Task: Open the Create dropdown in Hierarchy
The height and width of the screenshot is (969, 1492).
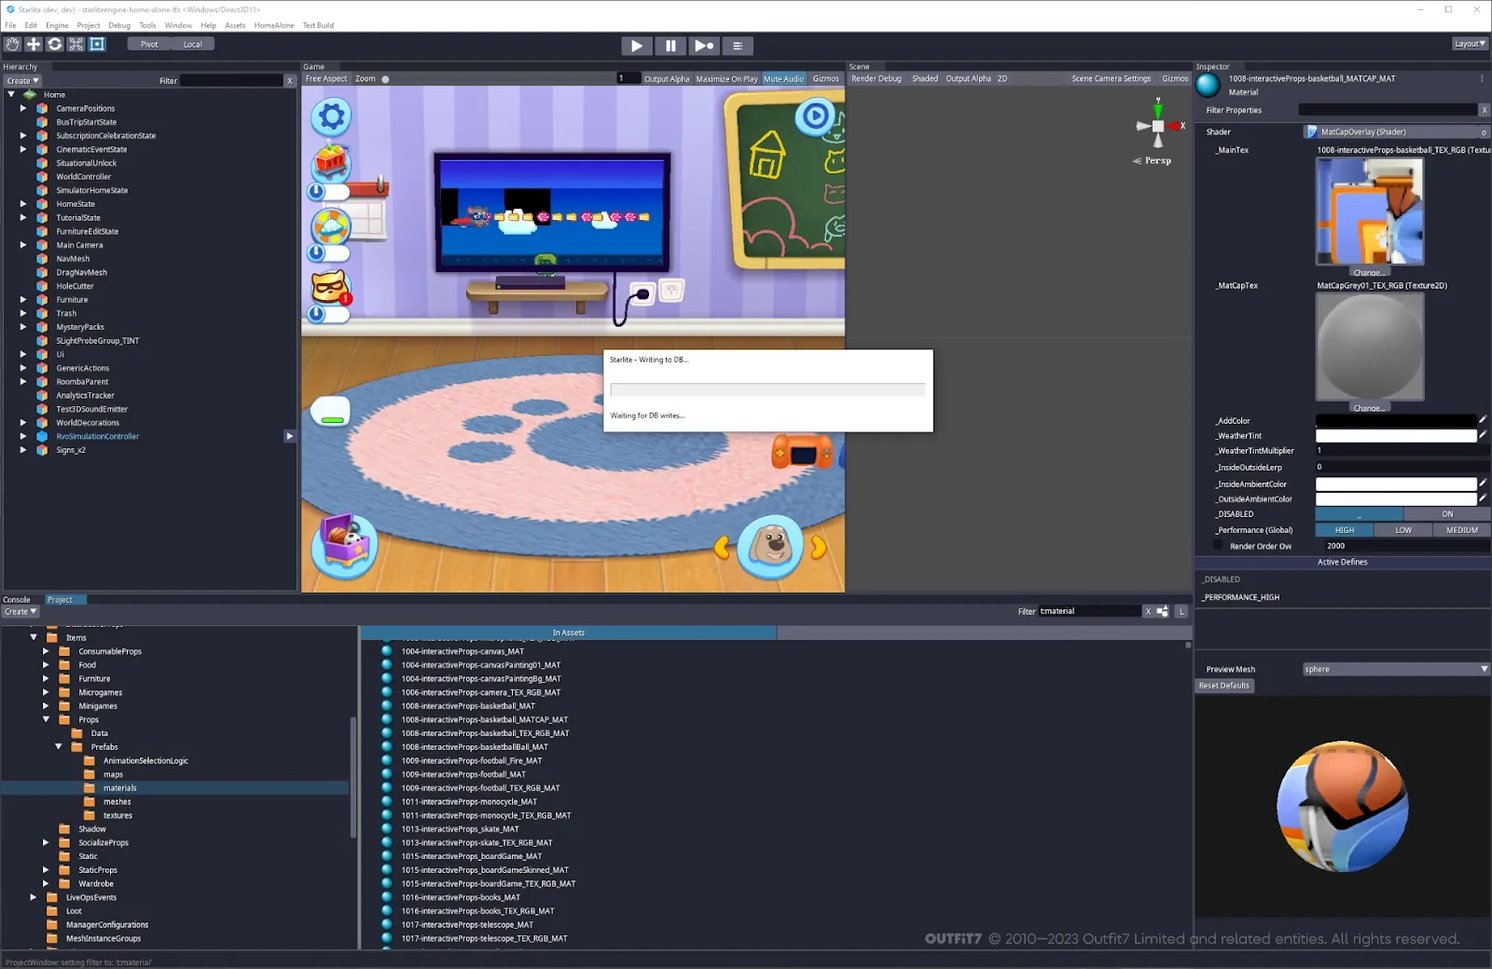Action: tap(21, 80)
